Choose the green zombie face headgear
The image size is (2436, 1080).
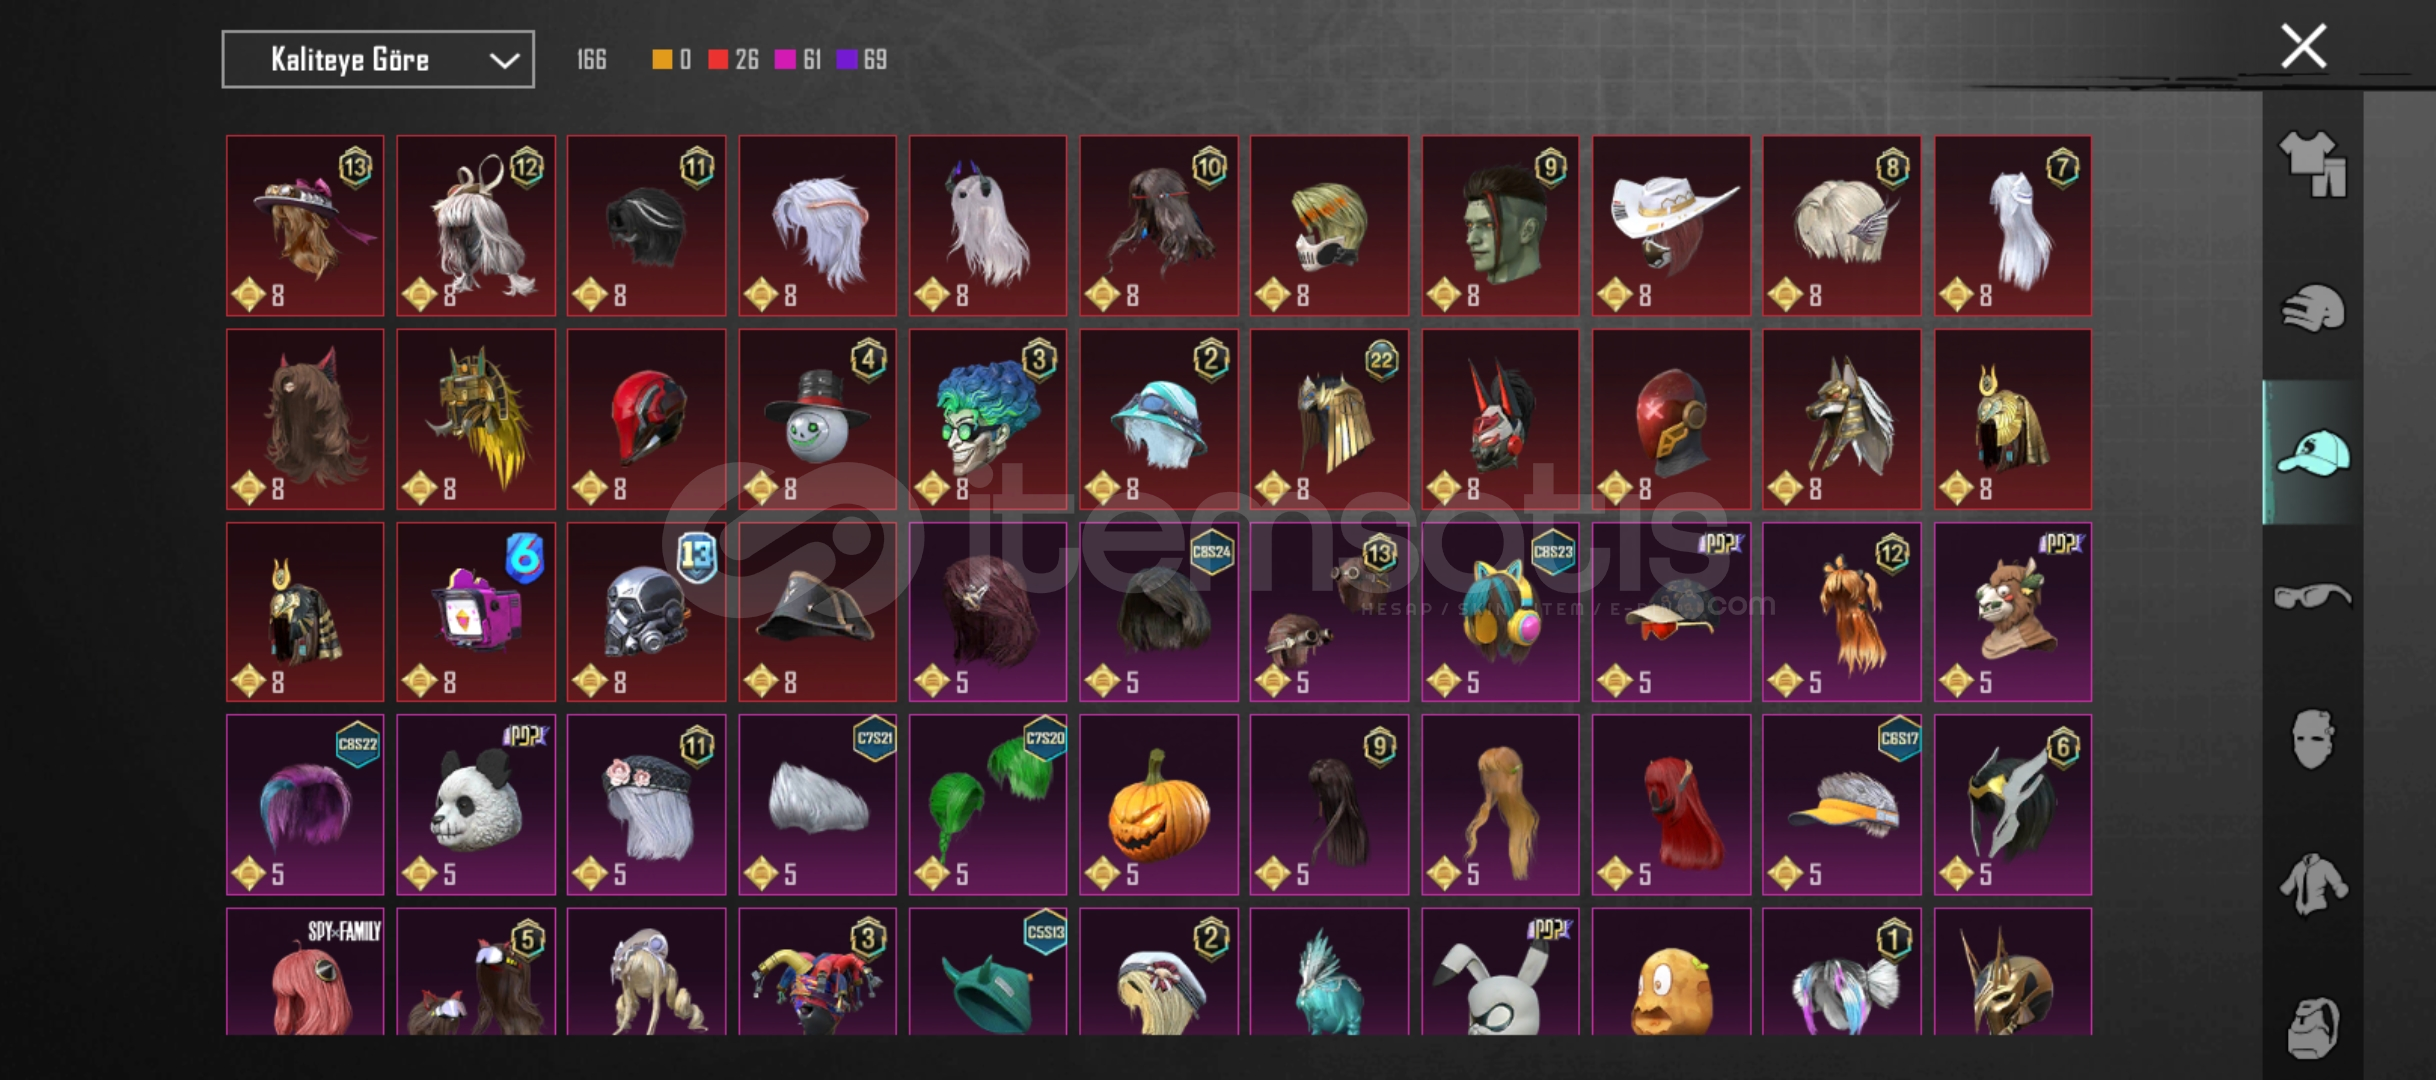click(x=1500, y=226)
